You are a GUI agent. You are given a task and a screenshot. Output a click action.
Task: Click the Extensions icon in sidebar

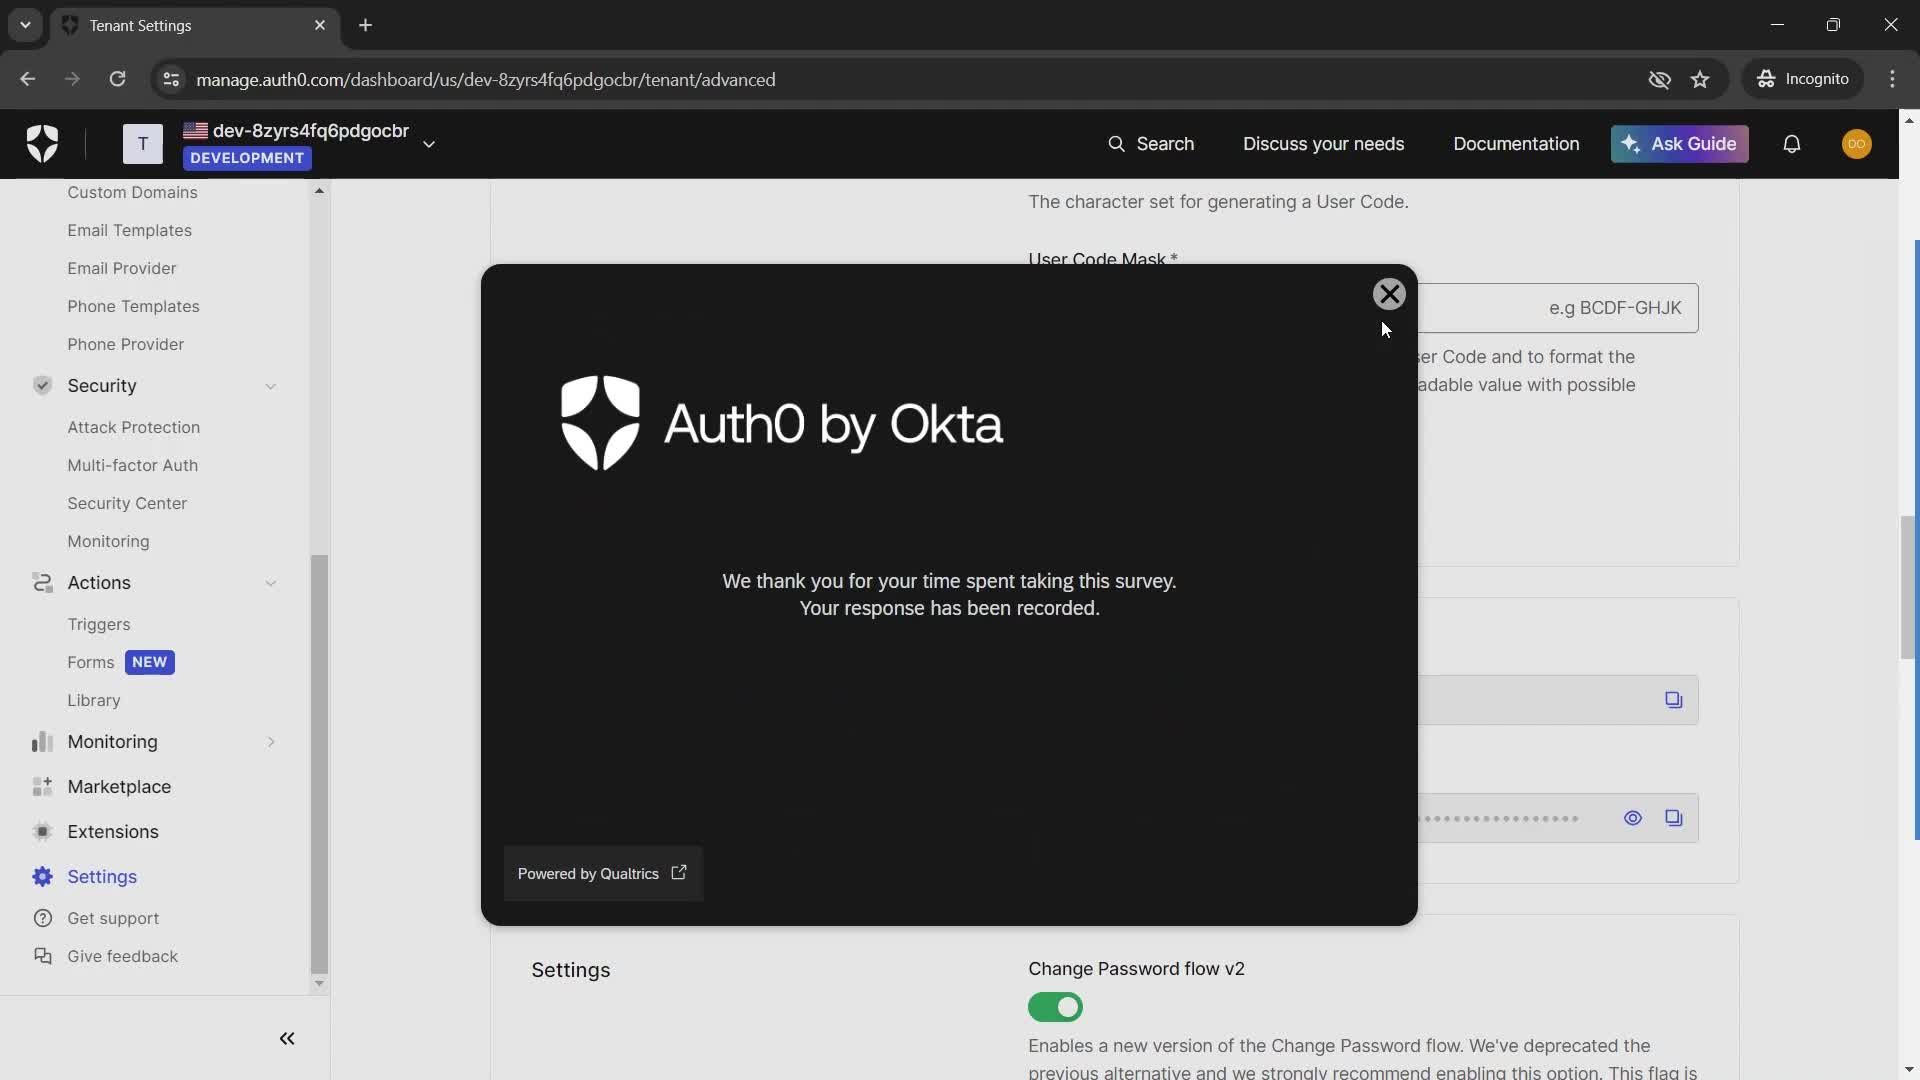[x=42, y=831]
